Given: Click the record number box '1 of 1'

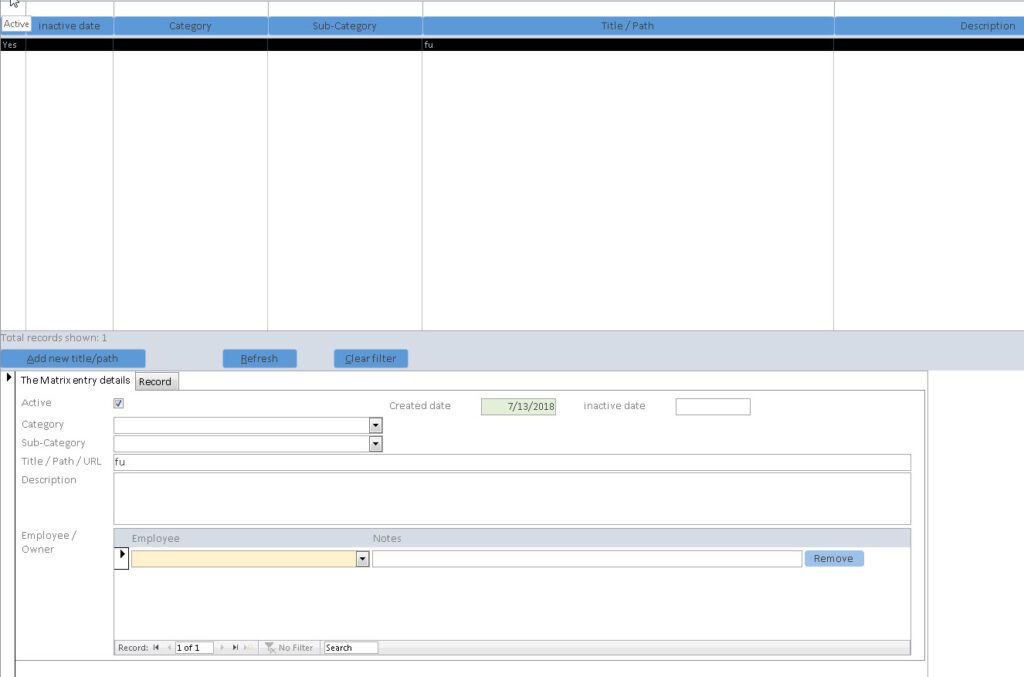Looking at the screenshot, I should pos(193,648).
